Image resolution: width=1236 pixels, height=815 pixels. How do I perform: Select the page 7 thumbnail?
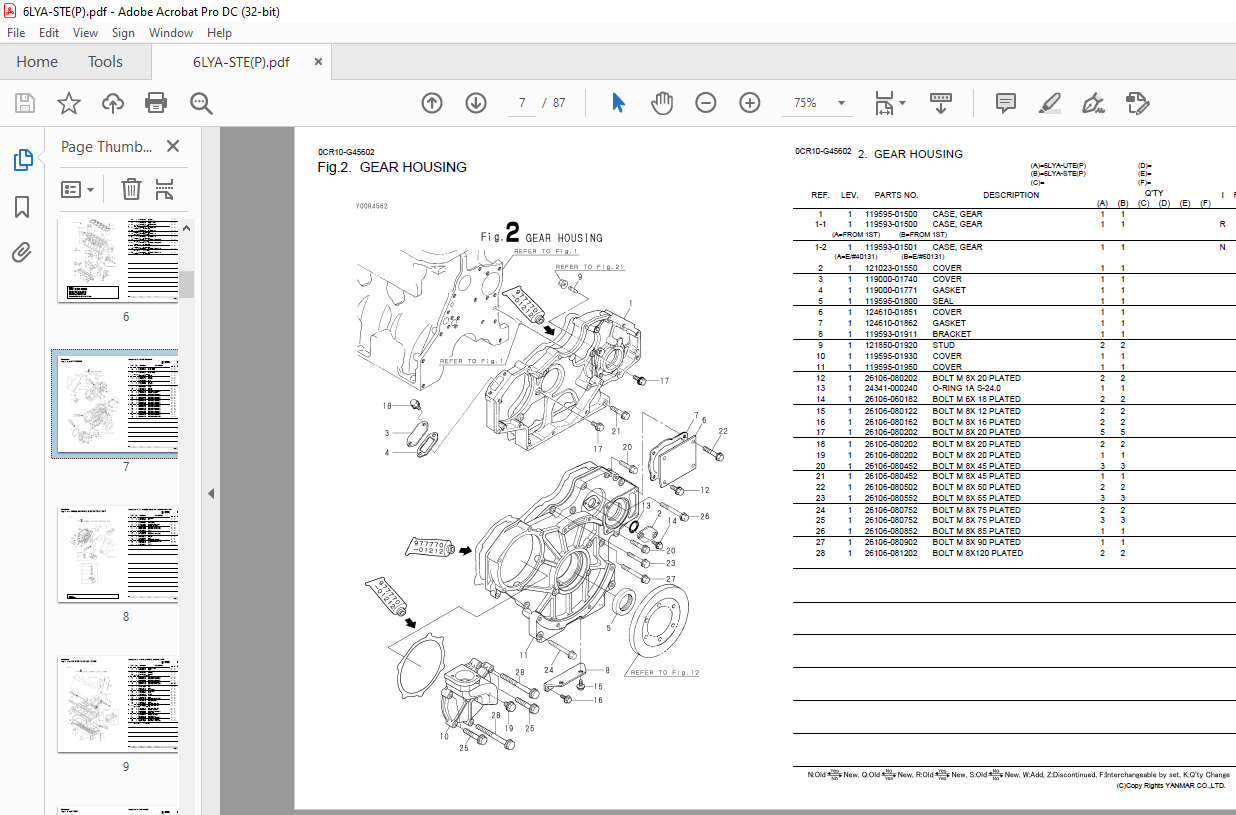[120, 404]
